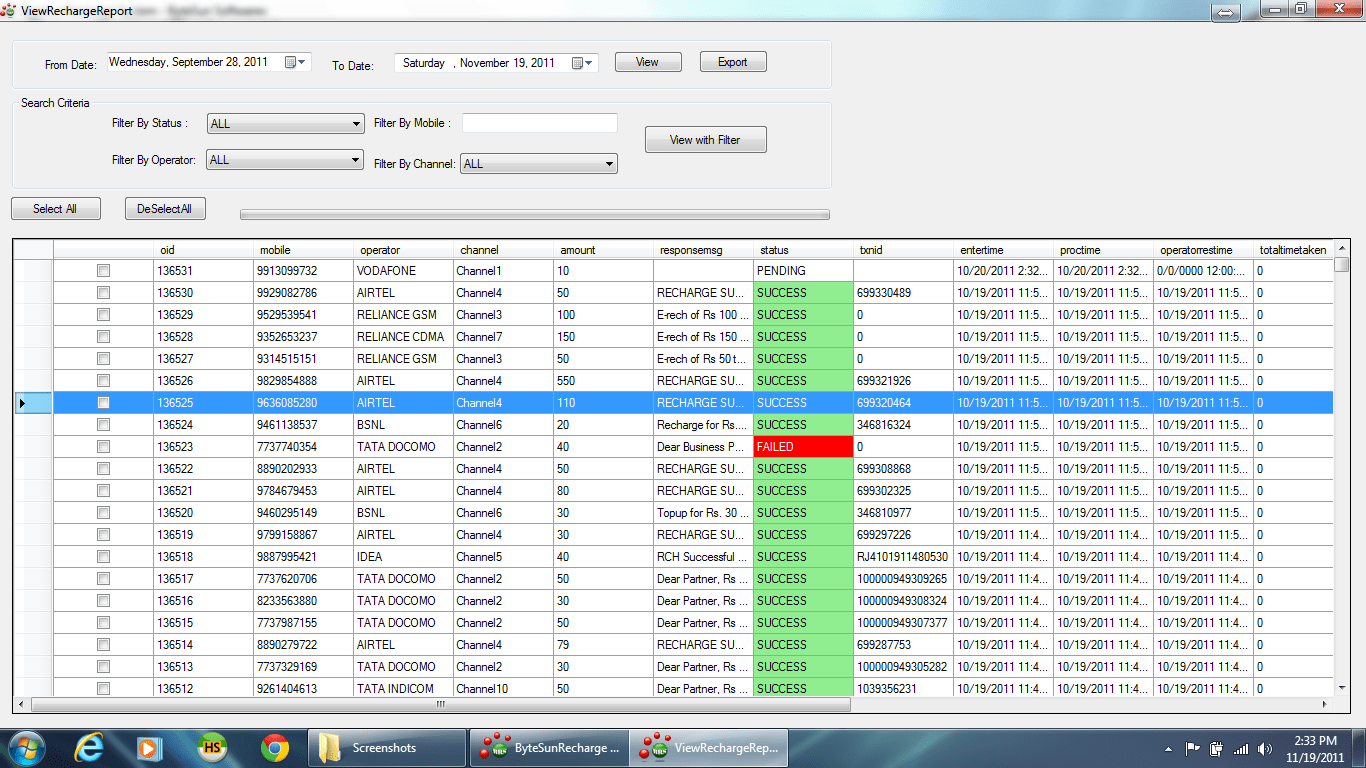Tick checkbox for oid 136529 row
The width and height of the screenshot is (1366, 768).
[103, 314]
